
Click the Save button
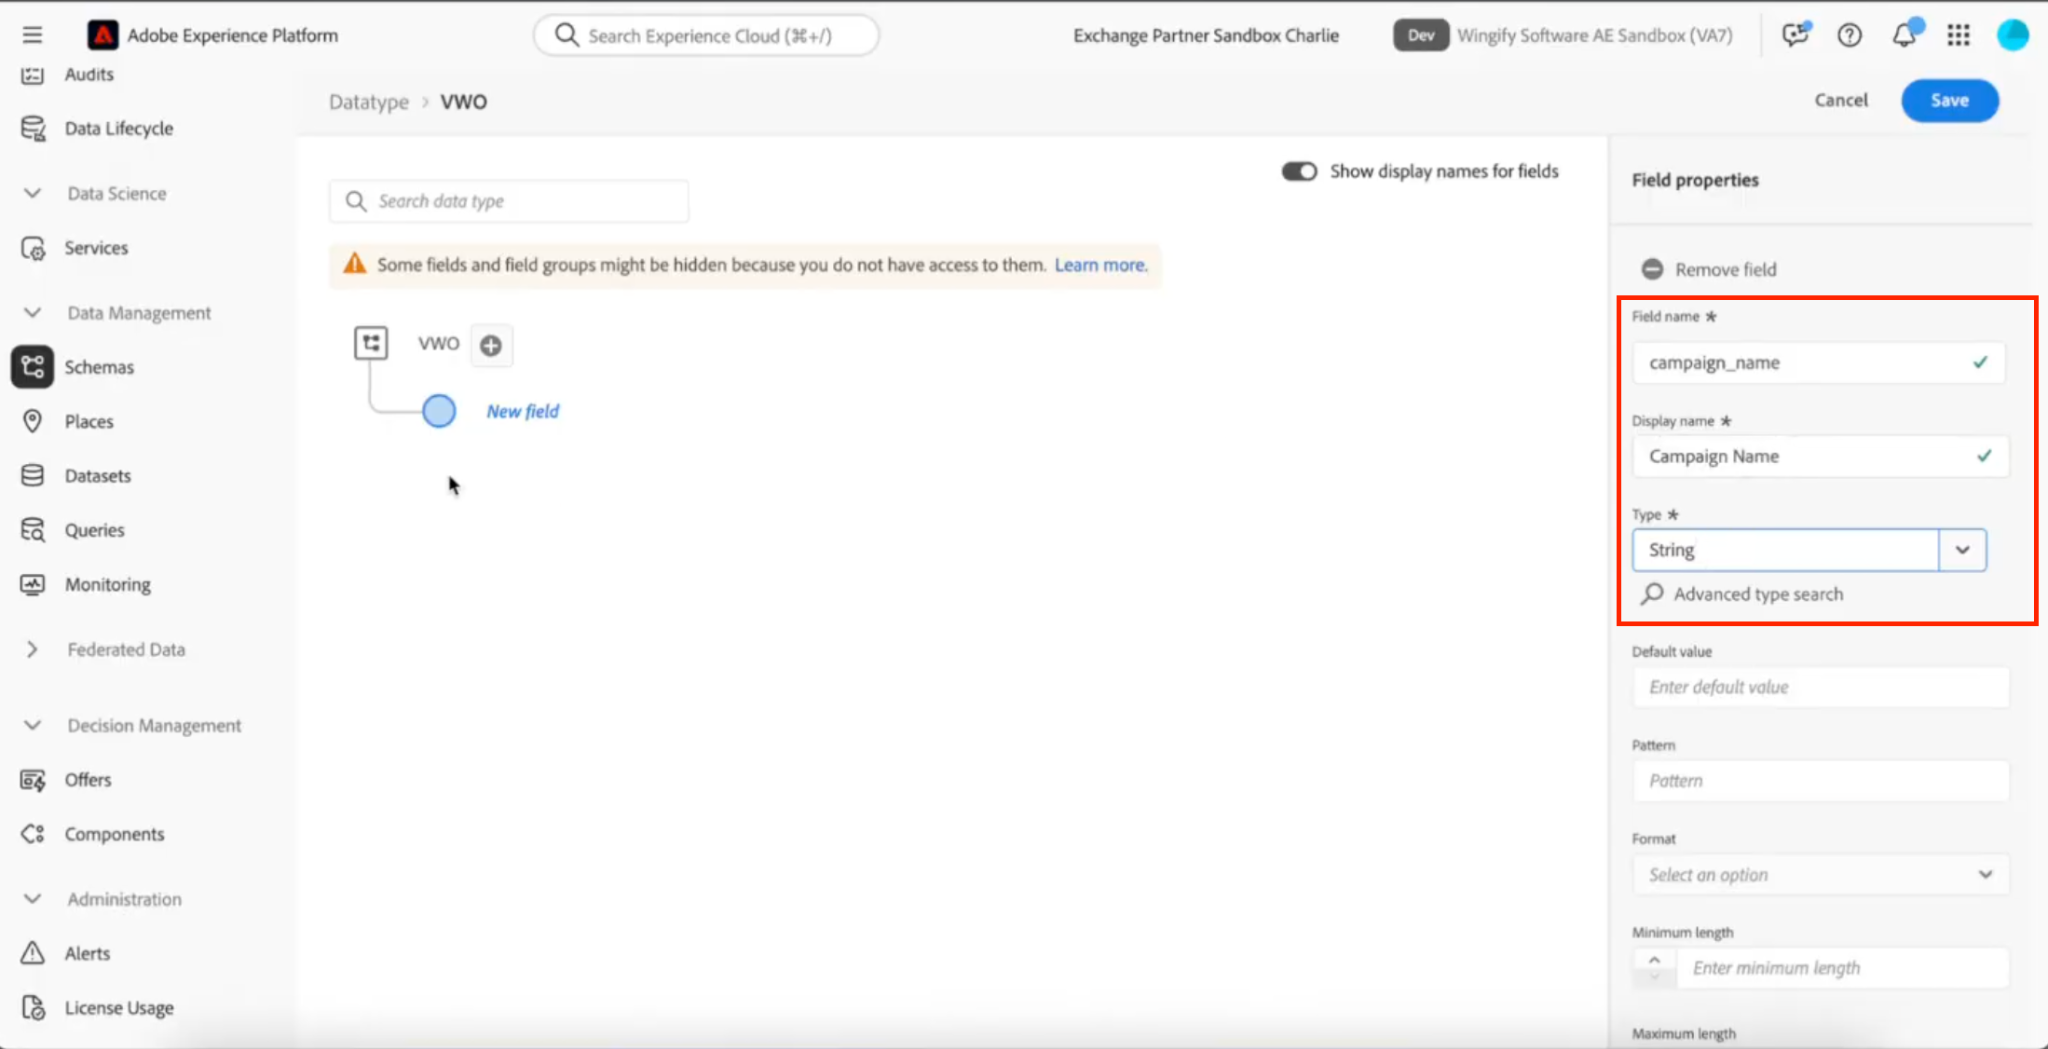click(x=1949, y=100)
